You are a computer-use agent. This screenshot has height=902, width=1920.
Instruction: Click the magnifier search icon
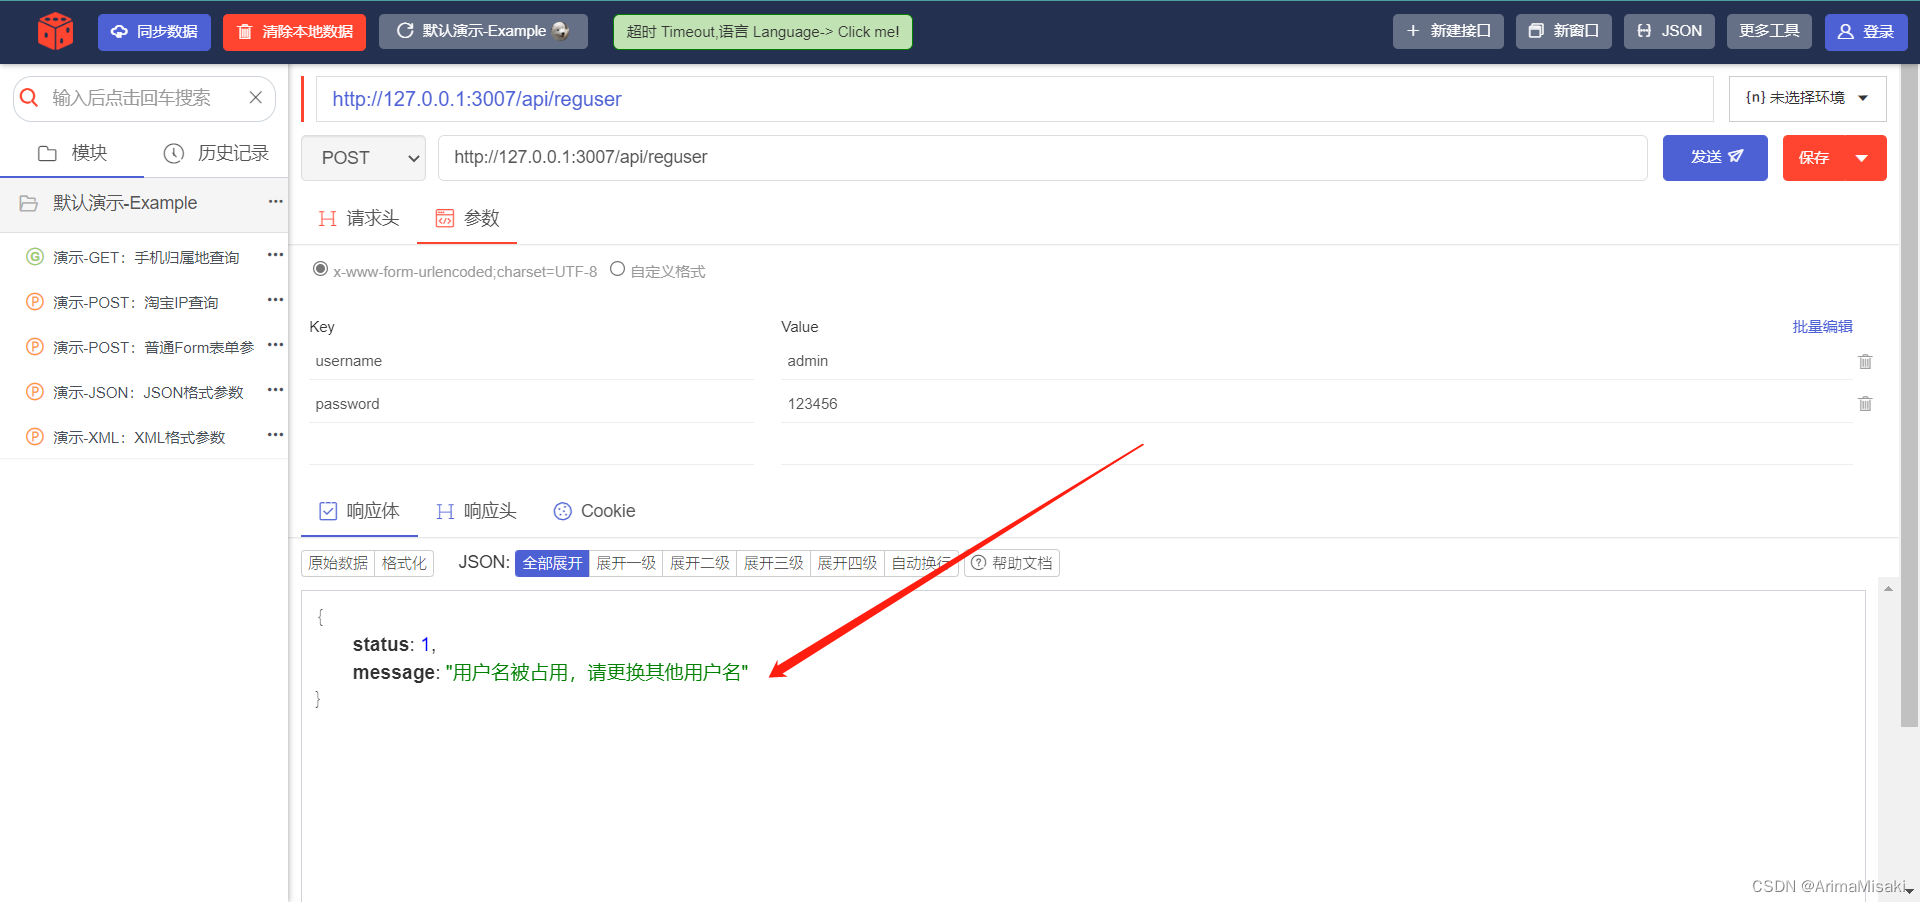click(30, 97)
